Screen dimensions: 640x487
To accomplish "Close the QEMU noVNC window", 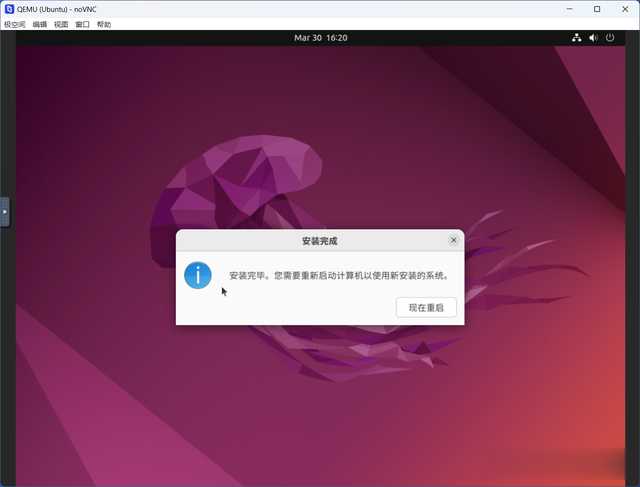I will pyautogui.click(x=625, y=9).
